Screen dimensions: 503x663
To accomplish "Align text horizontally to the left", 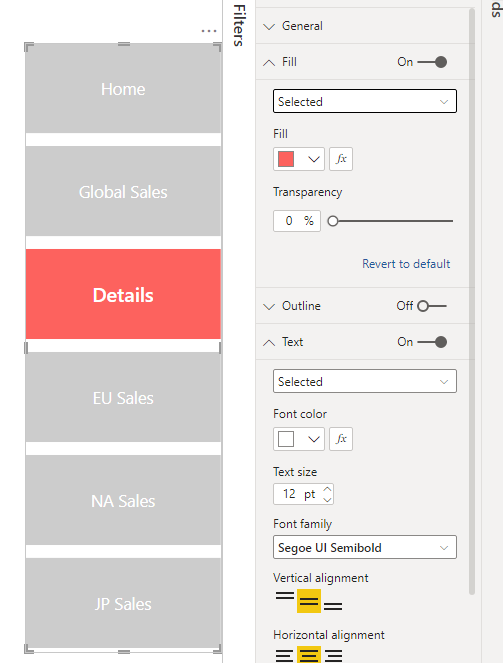I will [x=284, y=655].
